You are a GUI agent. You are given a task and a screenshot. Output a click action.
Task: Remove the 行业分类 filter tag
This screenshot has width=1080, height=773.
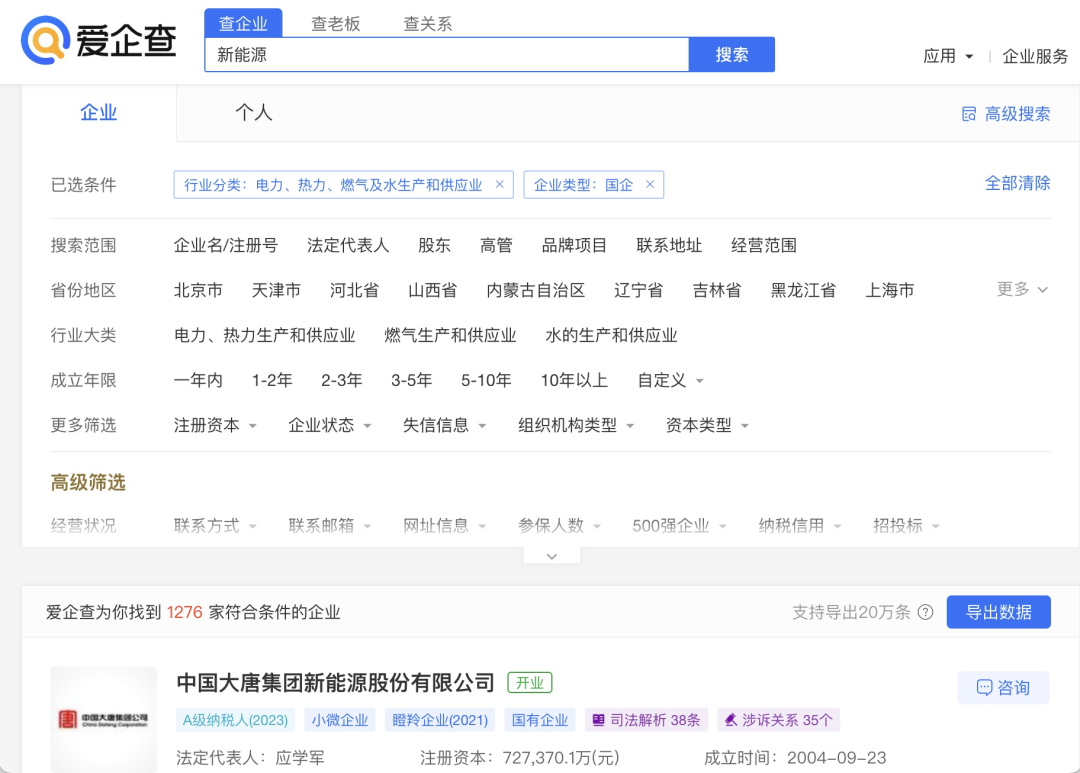[x=500, y=185]
